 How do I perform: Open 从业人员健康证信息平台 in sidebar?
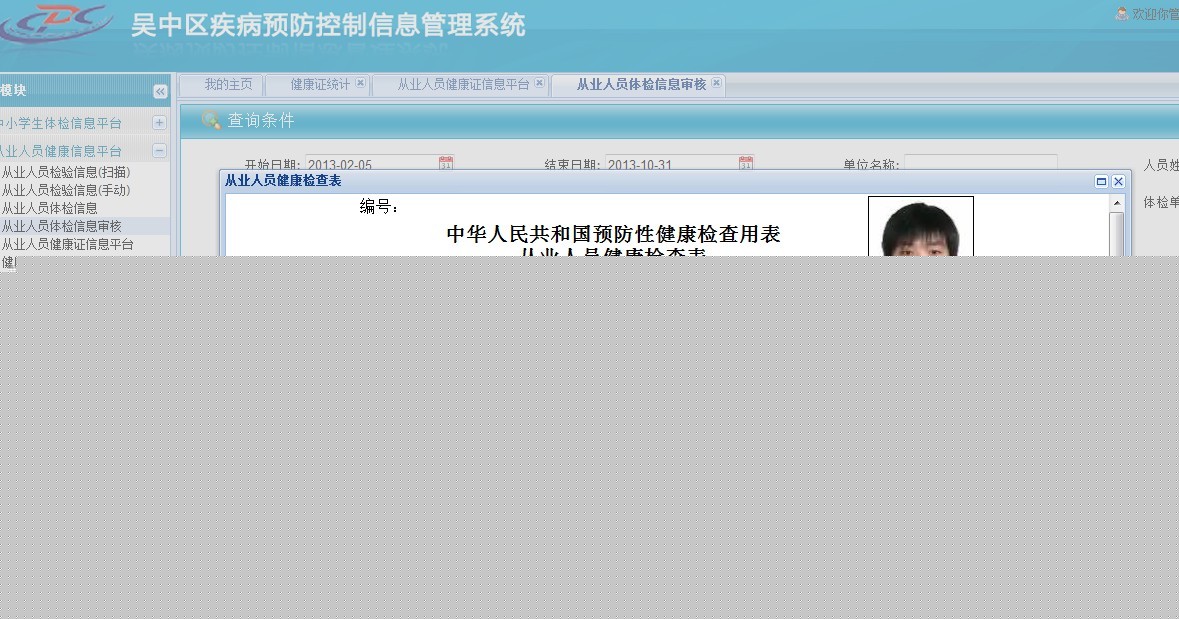pyautogui.click(x=68, y=244)
